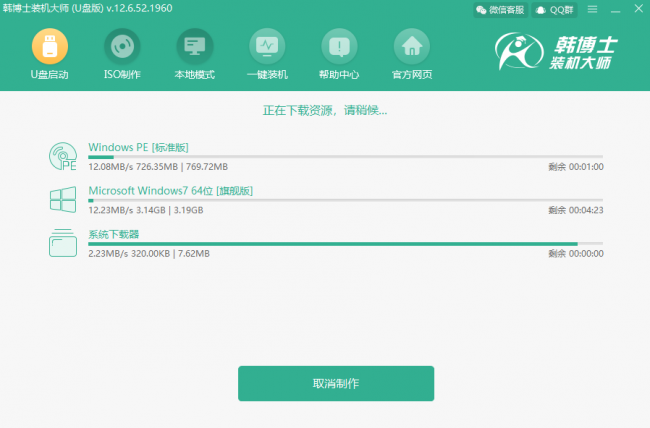Click the 12.23MB/s 3.14GB speed text
Viewport: 650px width, 428px height.
(146, 210)
